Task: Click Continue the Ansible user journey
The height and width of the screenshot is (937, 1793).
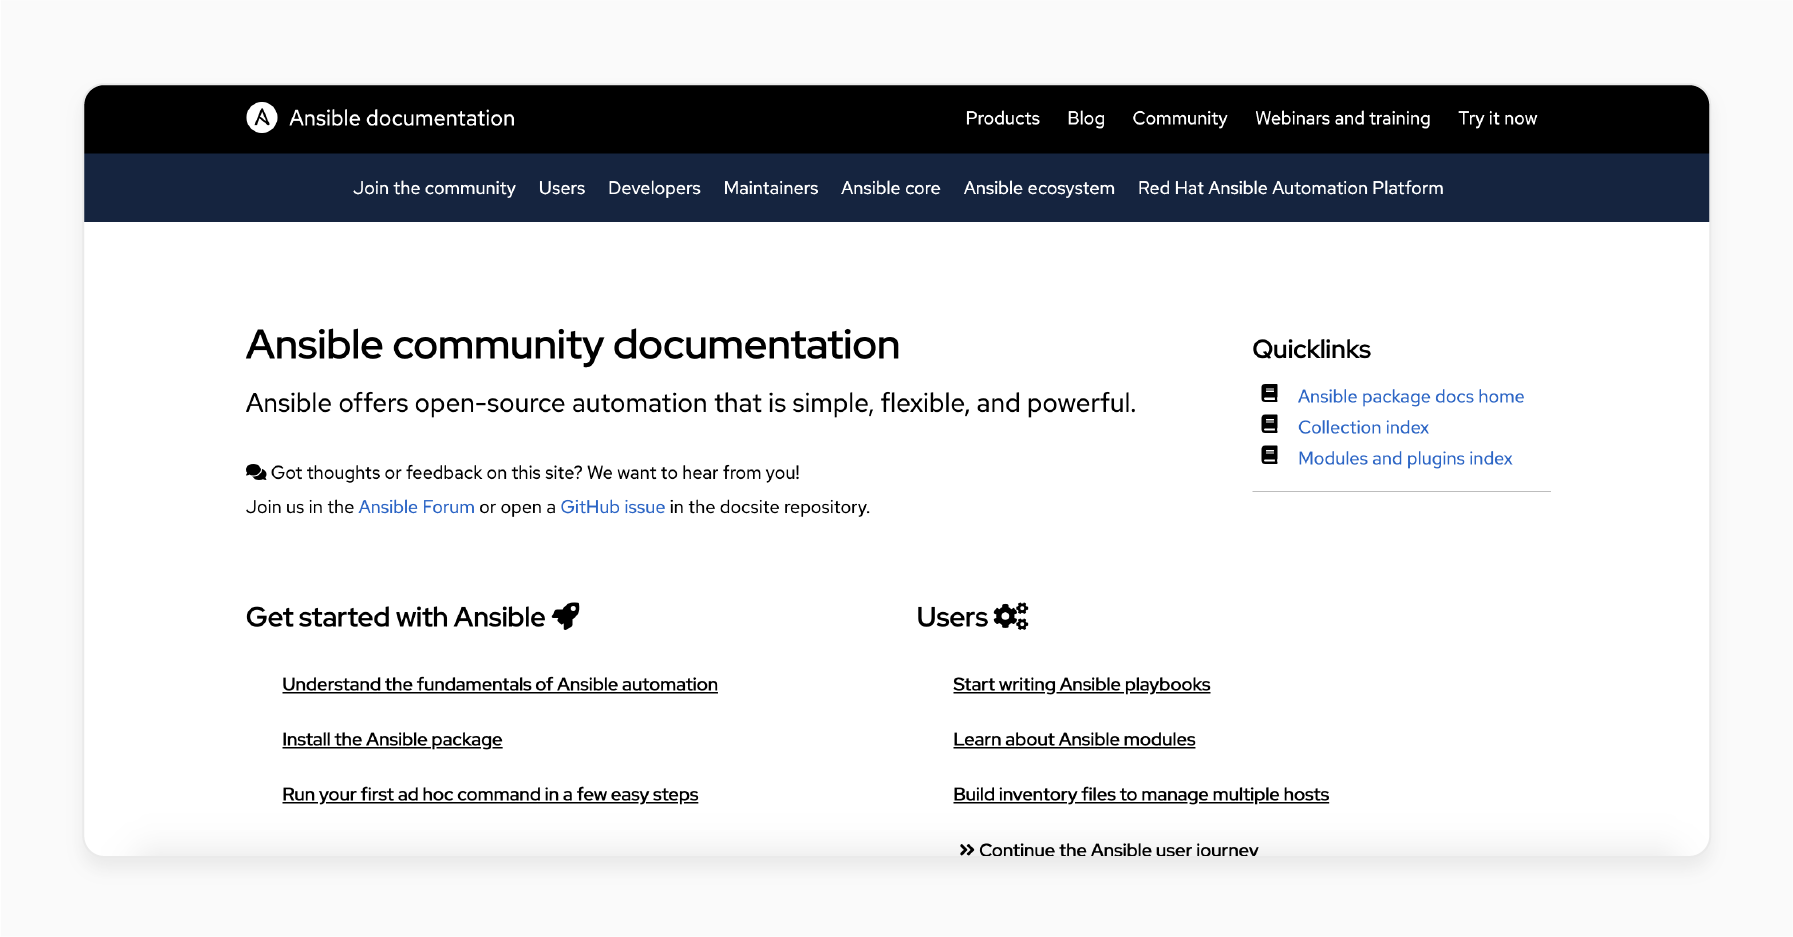Action: [1118, 850]
